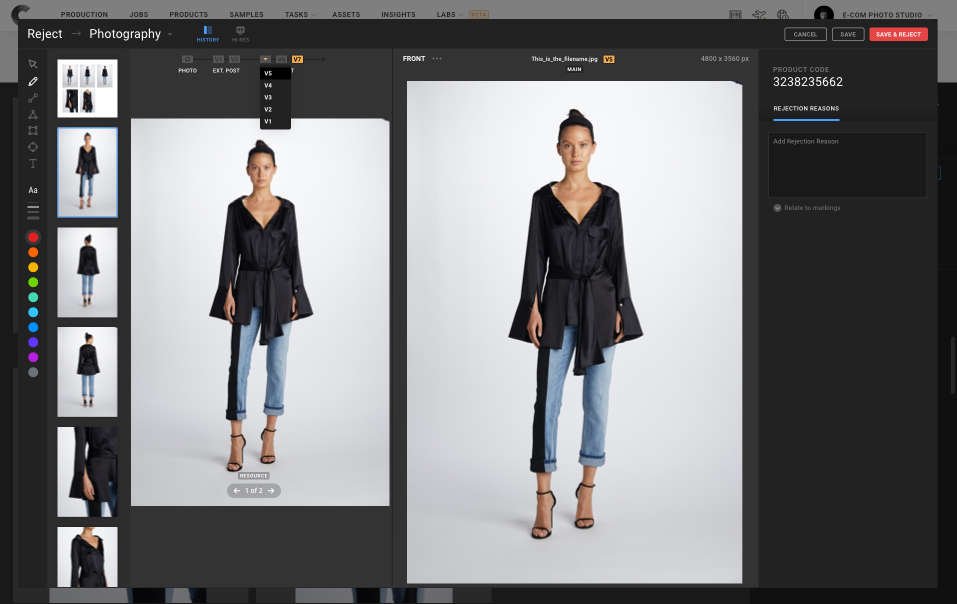
Task: Click the airplane icon in top bar
Action: pos(759,15)
